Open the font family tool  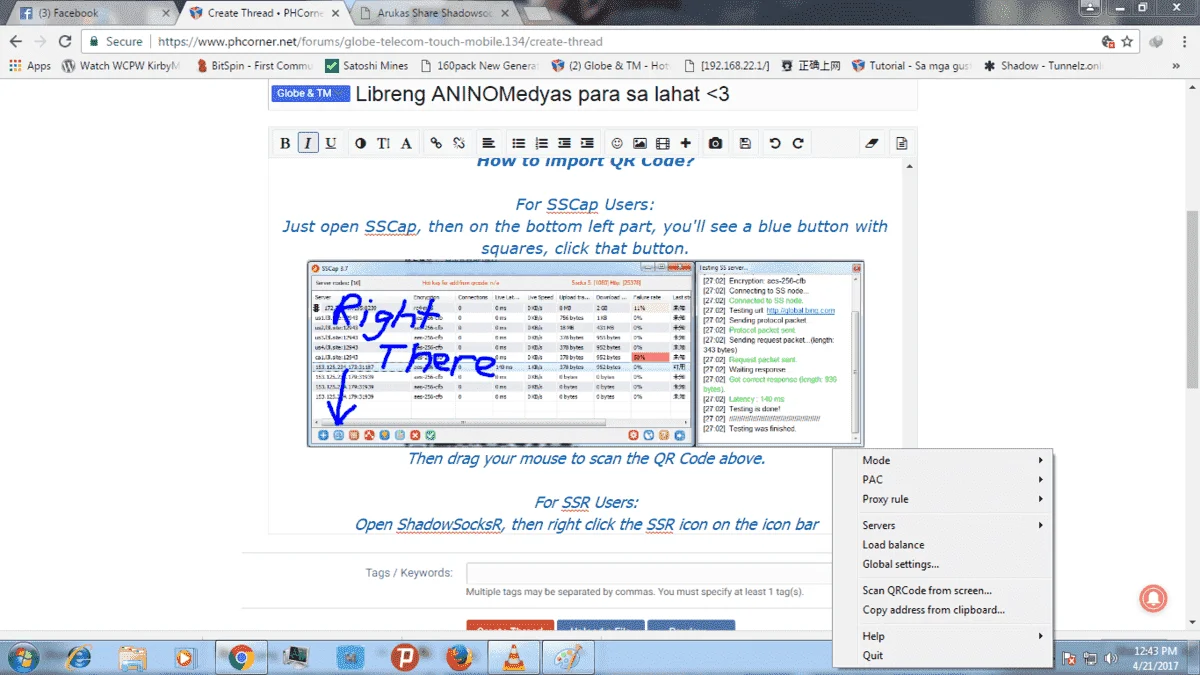point(406,143)
